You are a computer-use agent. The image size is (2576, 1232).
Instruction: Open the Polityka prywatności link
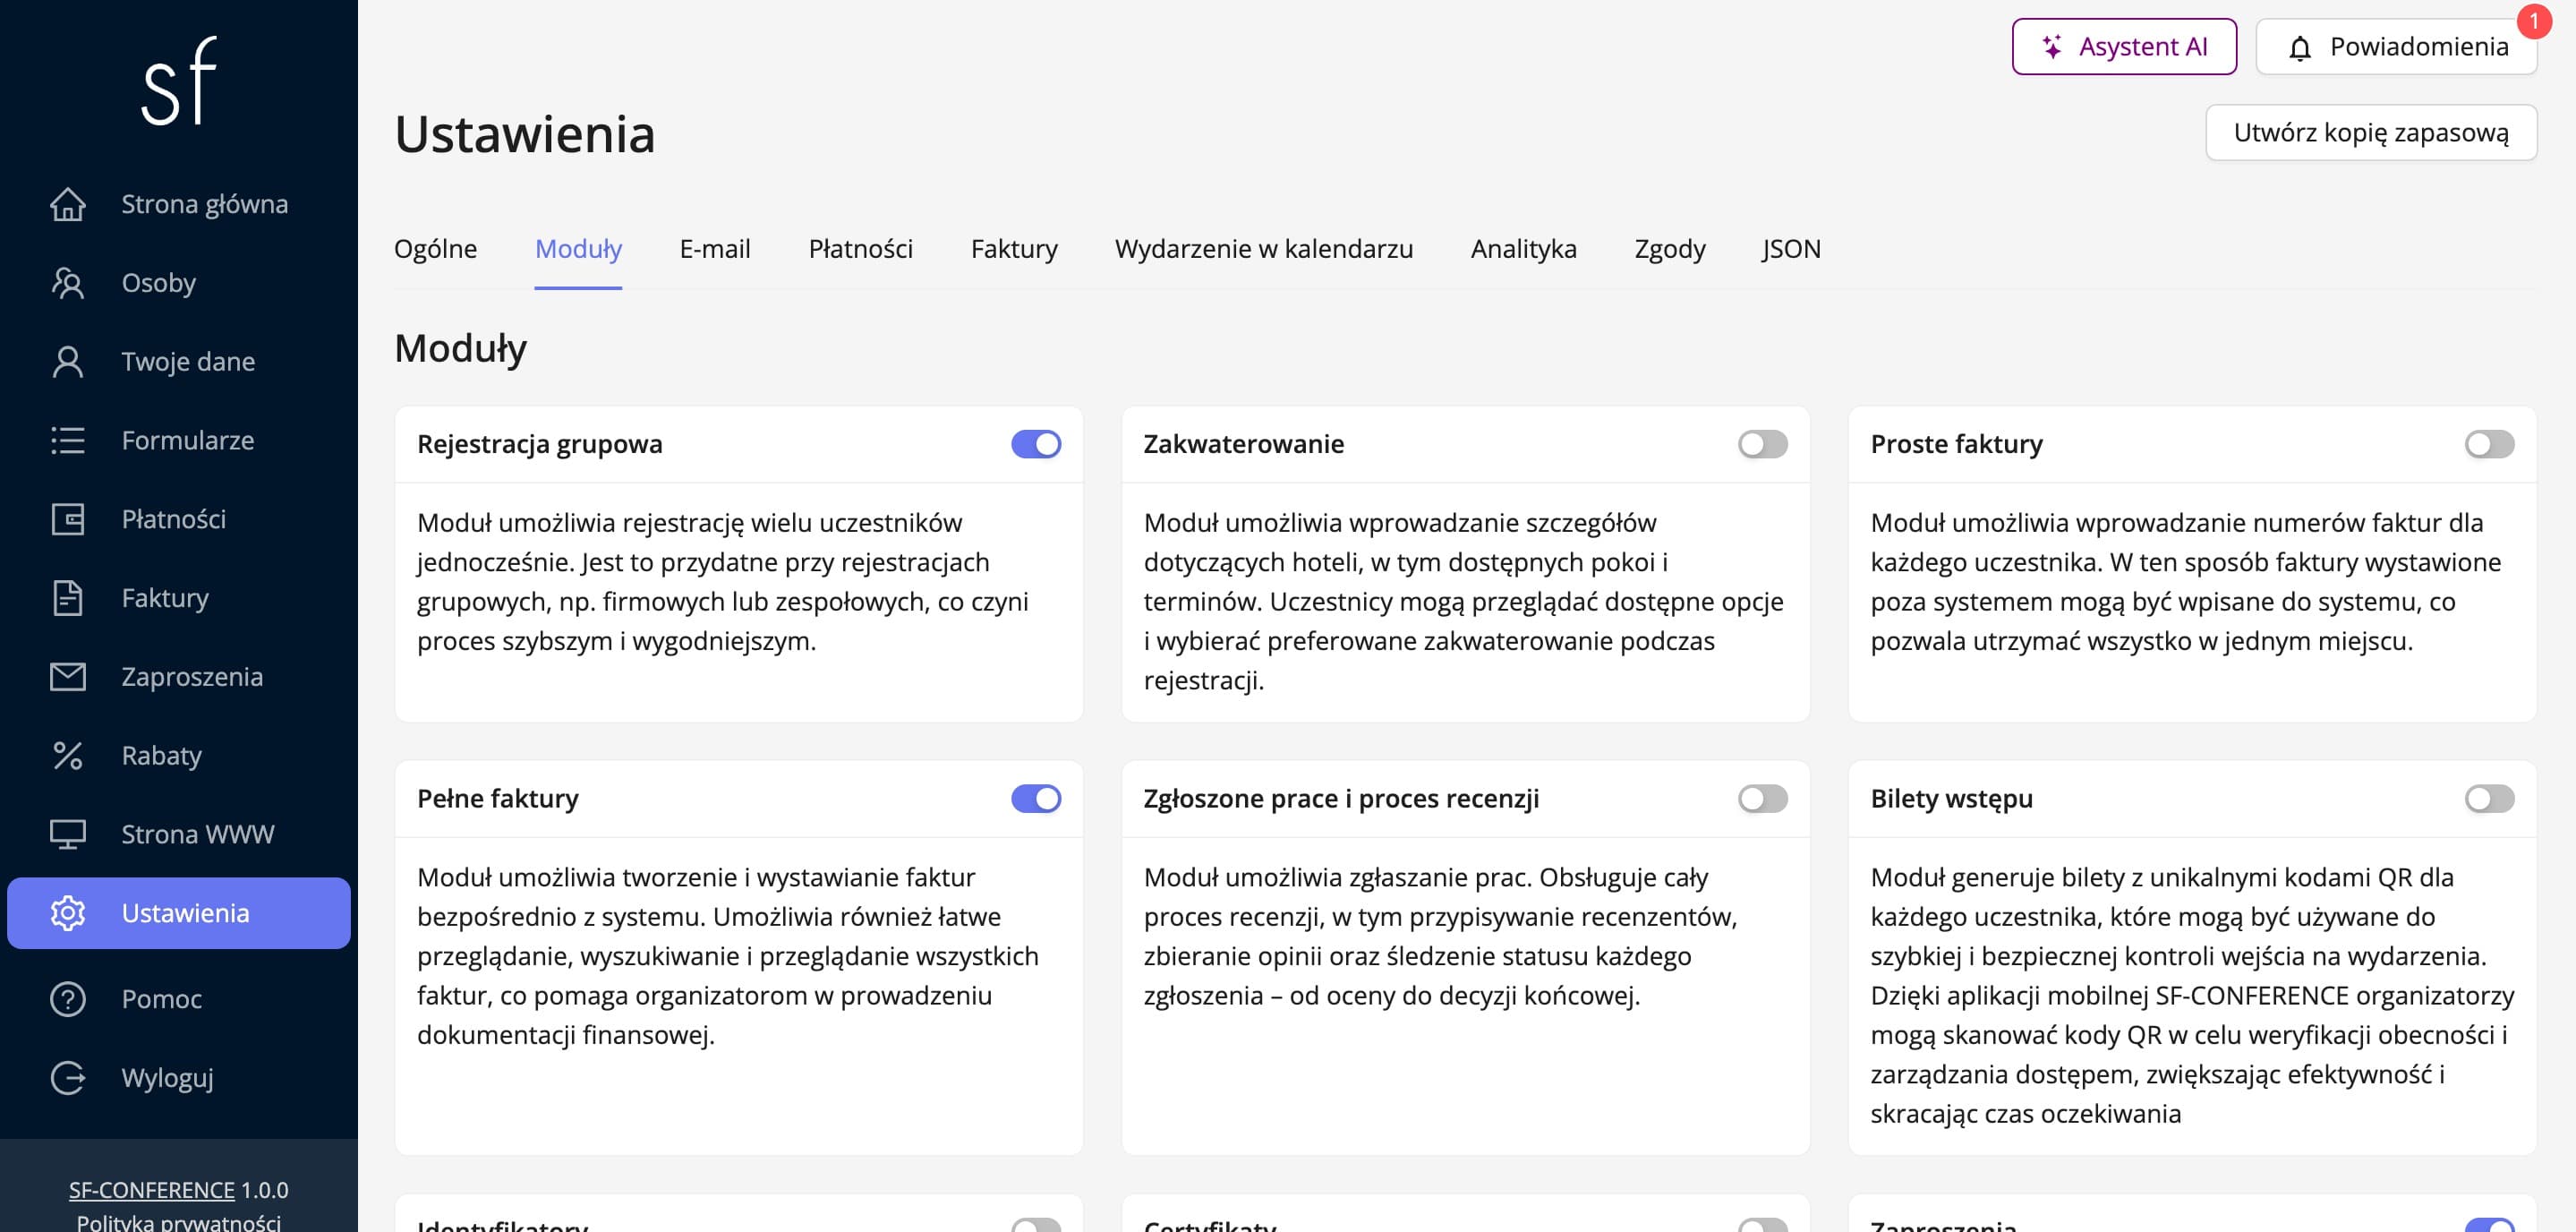click(179, 1222)
